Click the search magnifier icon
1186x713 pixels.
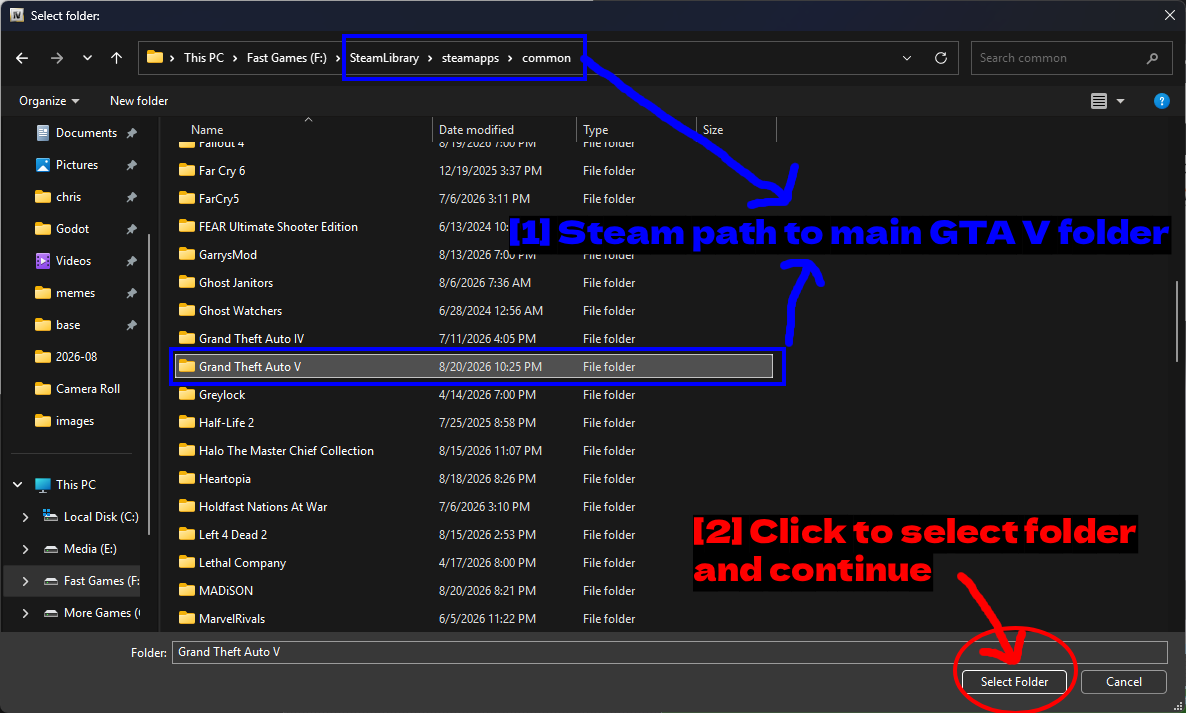pyautogui.click(x=1152, y=57)
